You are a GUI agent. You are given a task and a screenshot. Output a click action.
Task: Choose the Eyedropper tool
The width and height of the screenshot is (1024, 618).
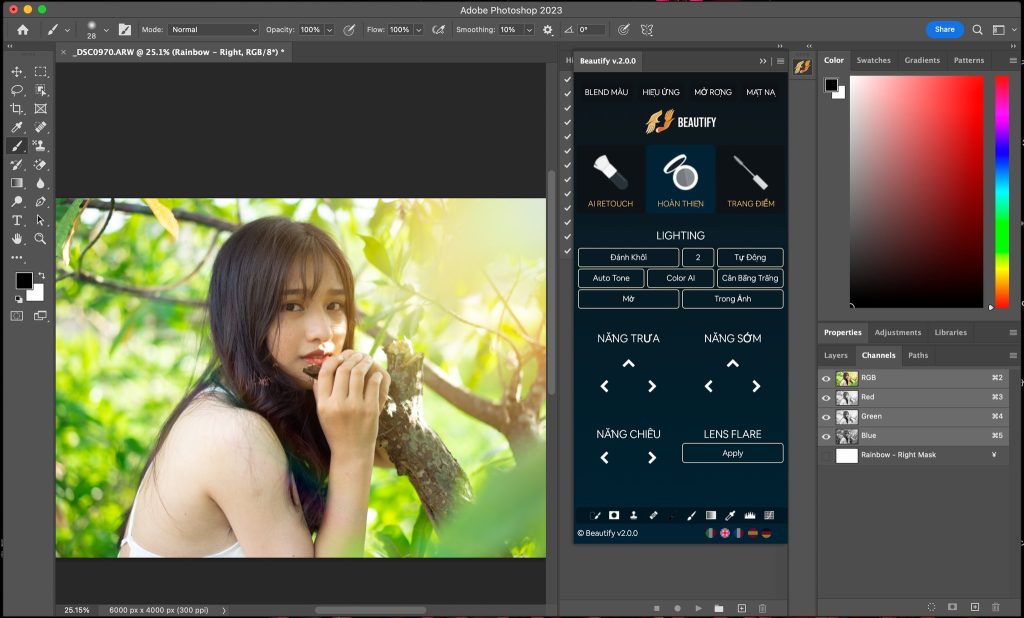tap(16, 126)
